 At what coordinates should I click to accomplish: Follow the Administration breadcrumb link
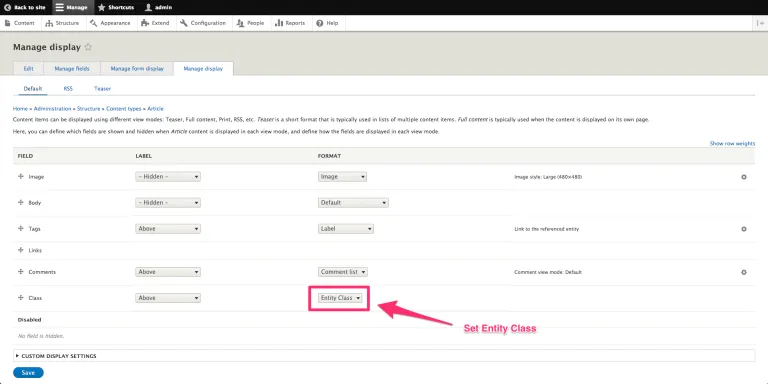(52, 109)
